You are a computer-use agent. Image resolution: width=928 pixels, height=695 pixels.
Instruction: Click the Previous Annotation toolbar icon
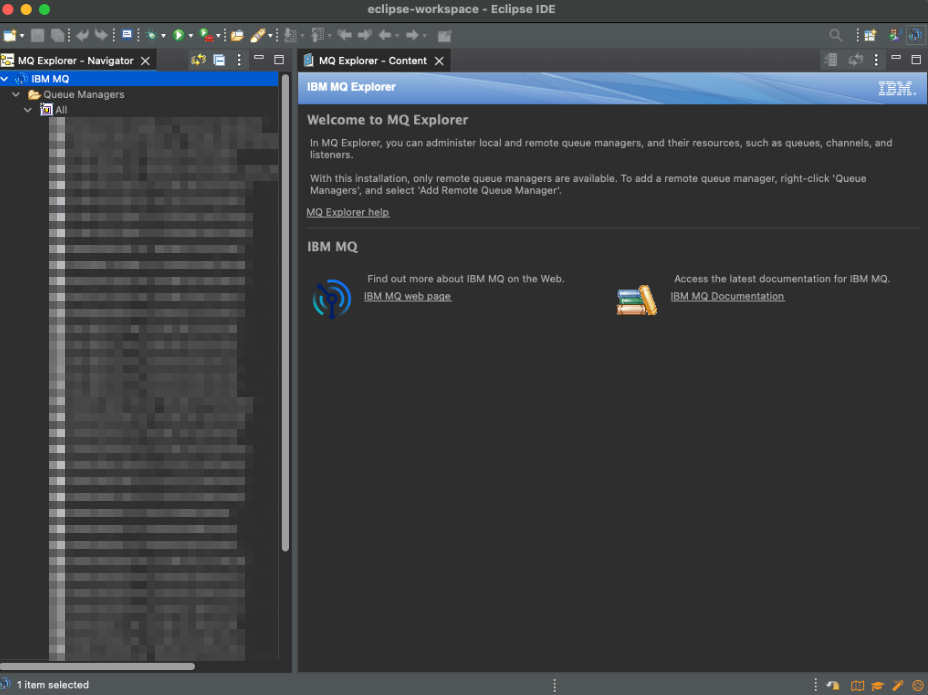pos(318,36)
